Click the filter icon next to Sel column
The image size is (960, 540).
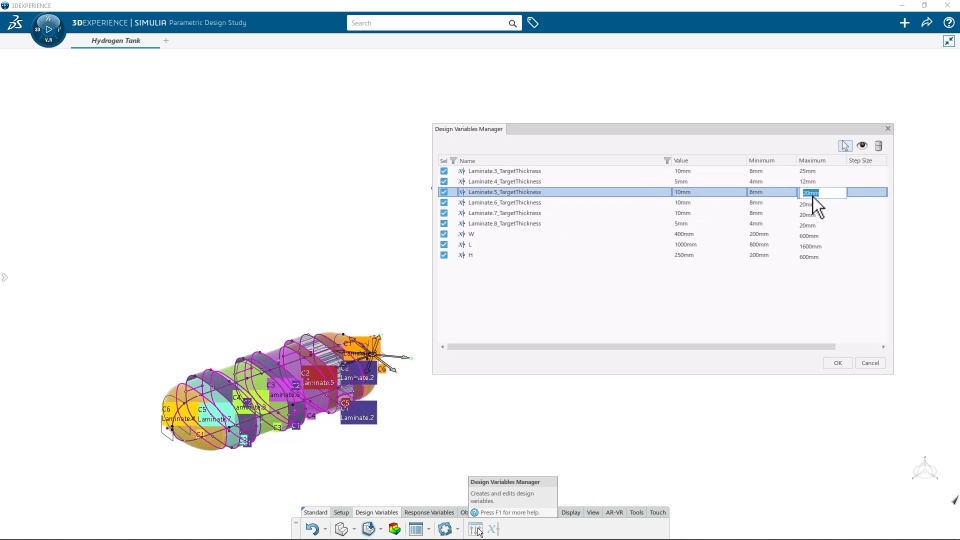(454, 160)
